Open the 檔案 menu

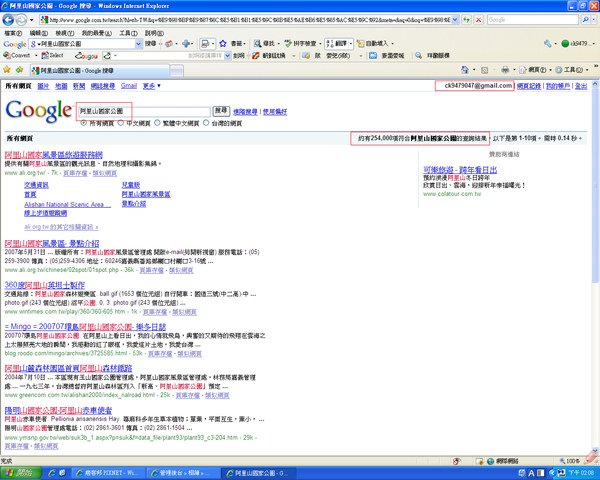[13, 33]
